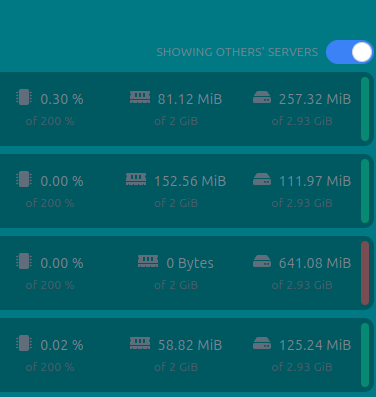Click the disk icon beside 125.24 MiB
The height and width of the screenshot is (397, 376).
(x=262, y=343)
